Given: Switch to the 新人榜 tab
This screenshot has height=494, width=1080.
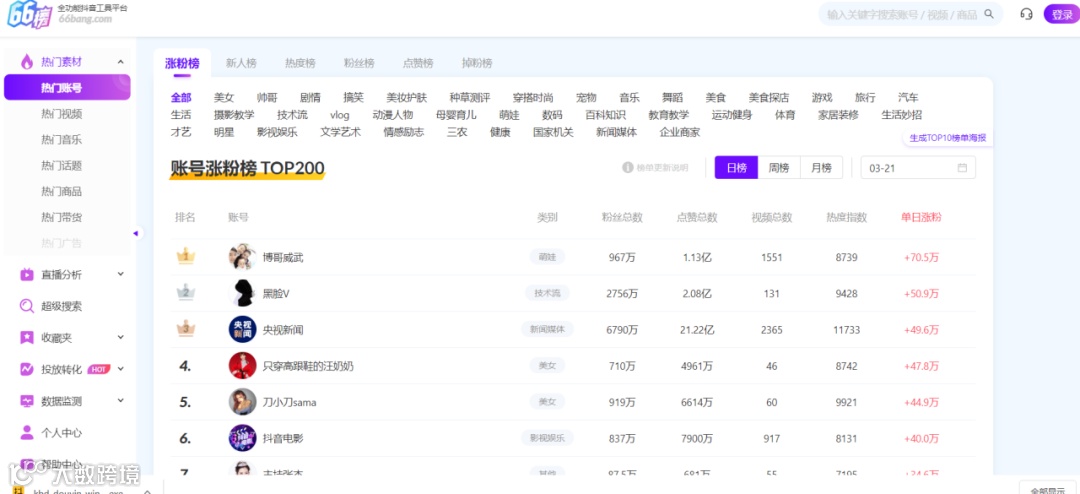Looking at the screenshot, I should pyautogui.click(x=241, y=63).
